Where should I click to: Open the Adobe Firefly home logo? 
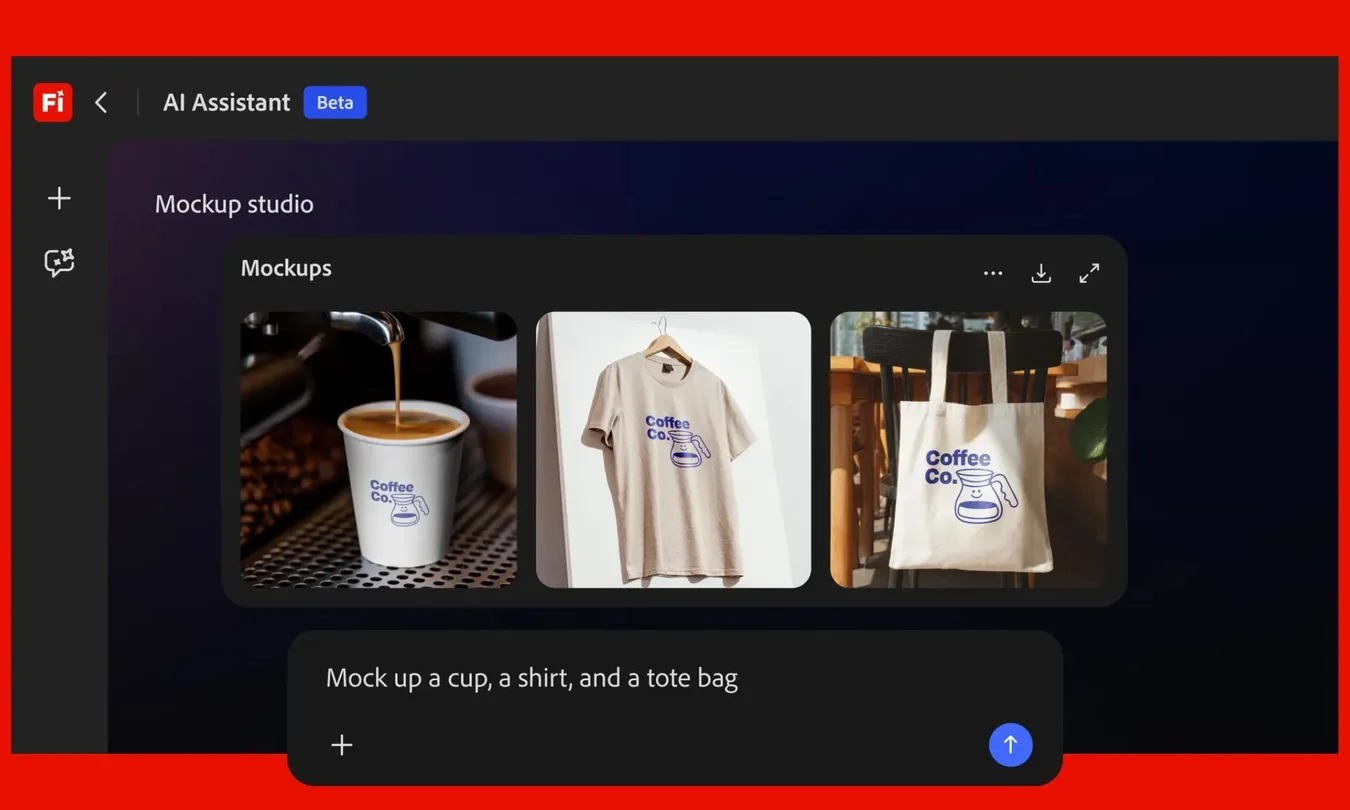click(x=53, y=102)
